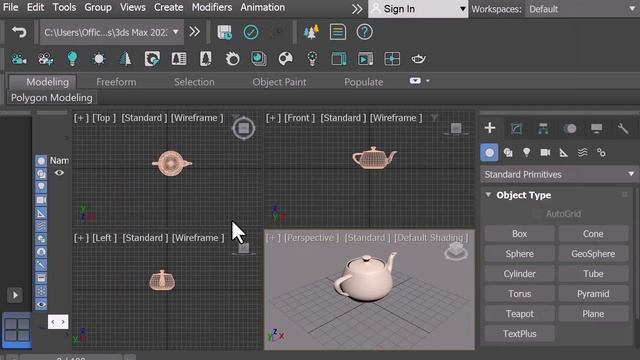Open the File menu
Image resolution: width=640 pixels, height=360 pixels.
point(11,7)
